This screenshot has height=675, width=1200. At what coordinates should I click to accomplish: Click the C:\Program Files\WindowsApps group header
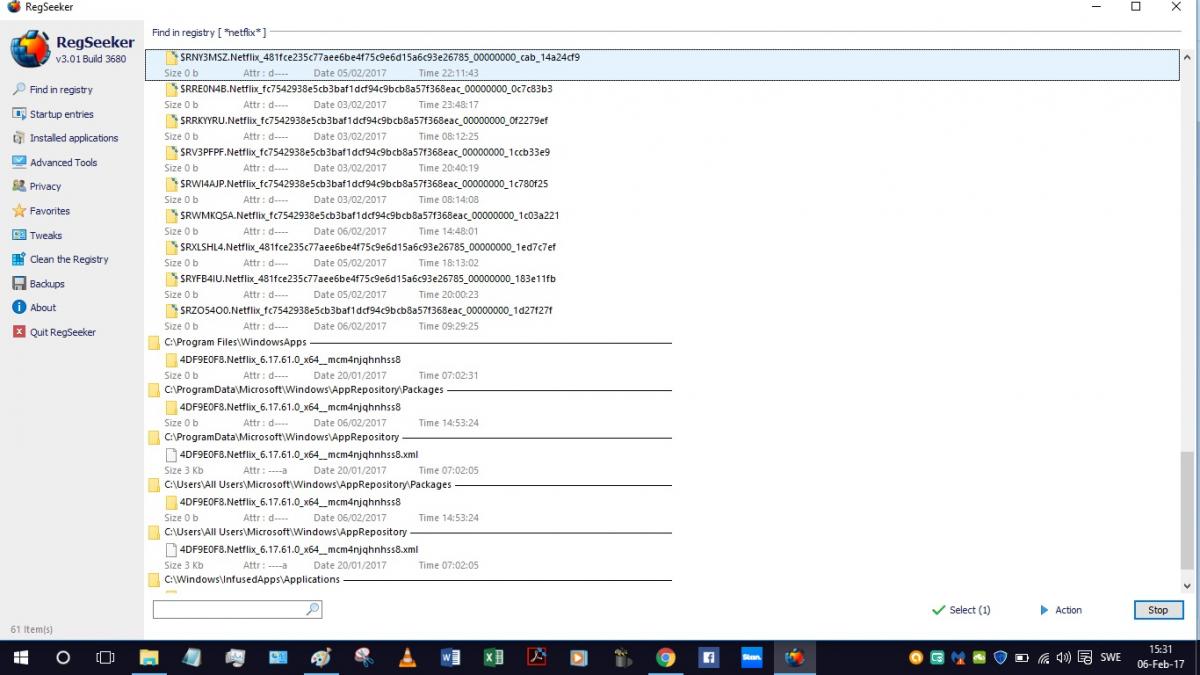click(x=235, y=342)
